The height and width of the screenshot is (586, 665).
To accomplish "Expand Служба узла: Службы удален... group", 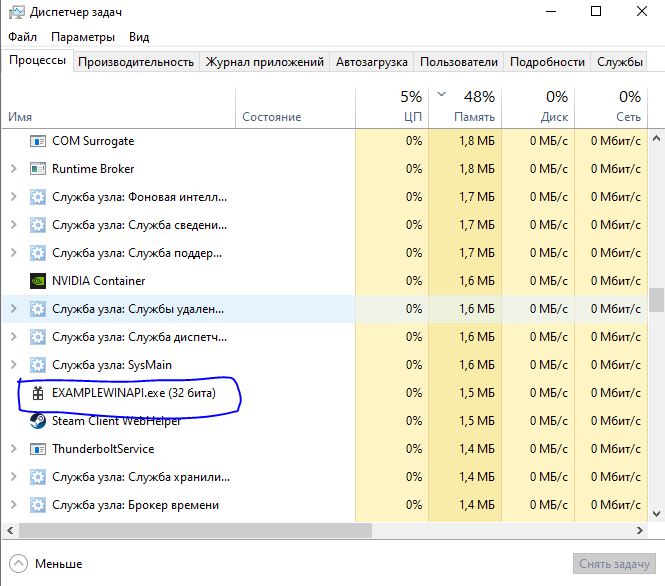I will point(14,309).
